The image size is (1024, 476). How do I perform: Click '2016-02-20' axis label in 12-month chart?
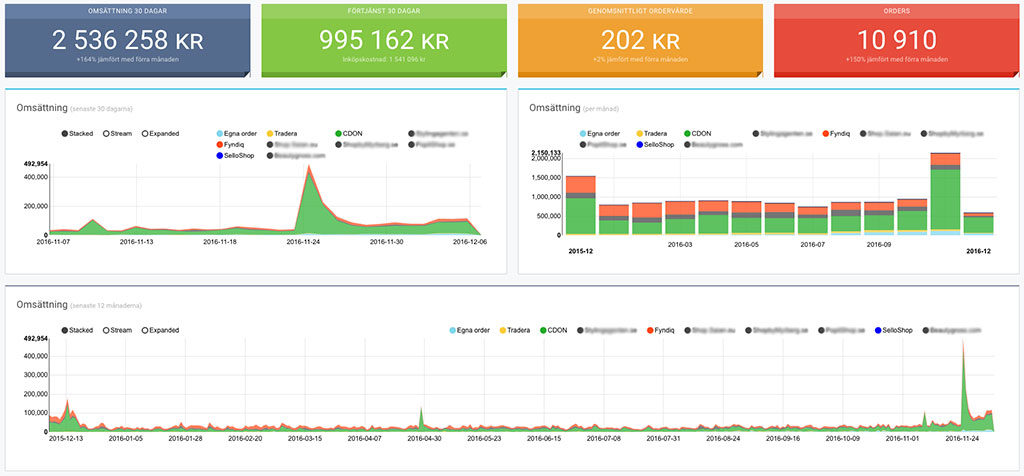(245, 439)
